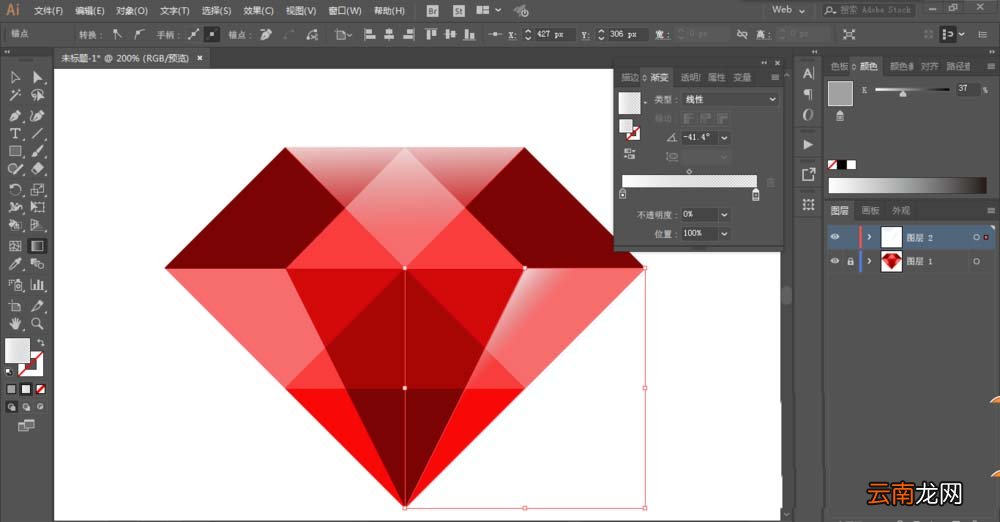Open the gradient angle dropdown arrow

(724, 137)
